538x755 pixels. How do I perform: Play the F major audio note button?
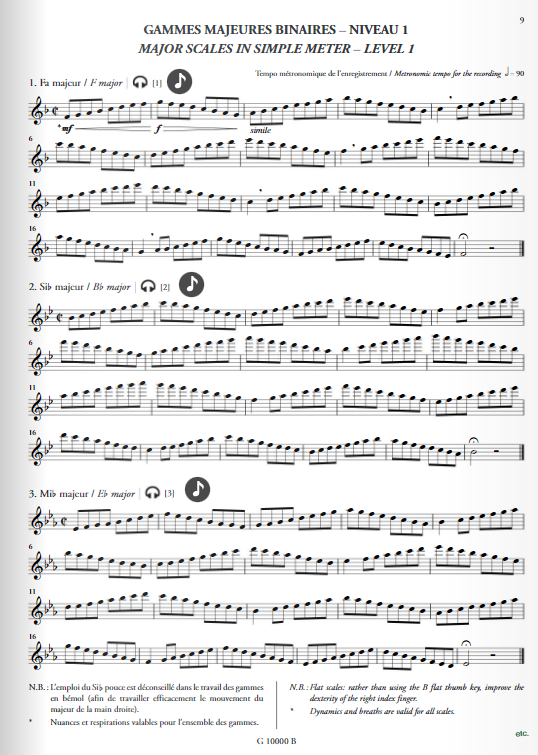(180, 81)
